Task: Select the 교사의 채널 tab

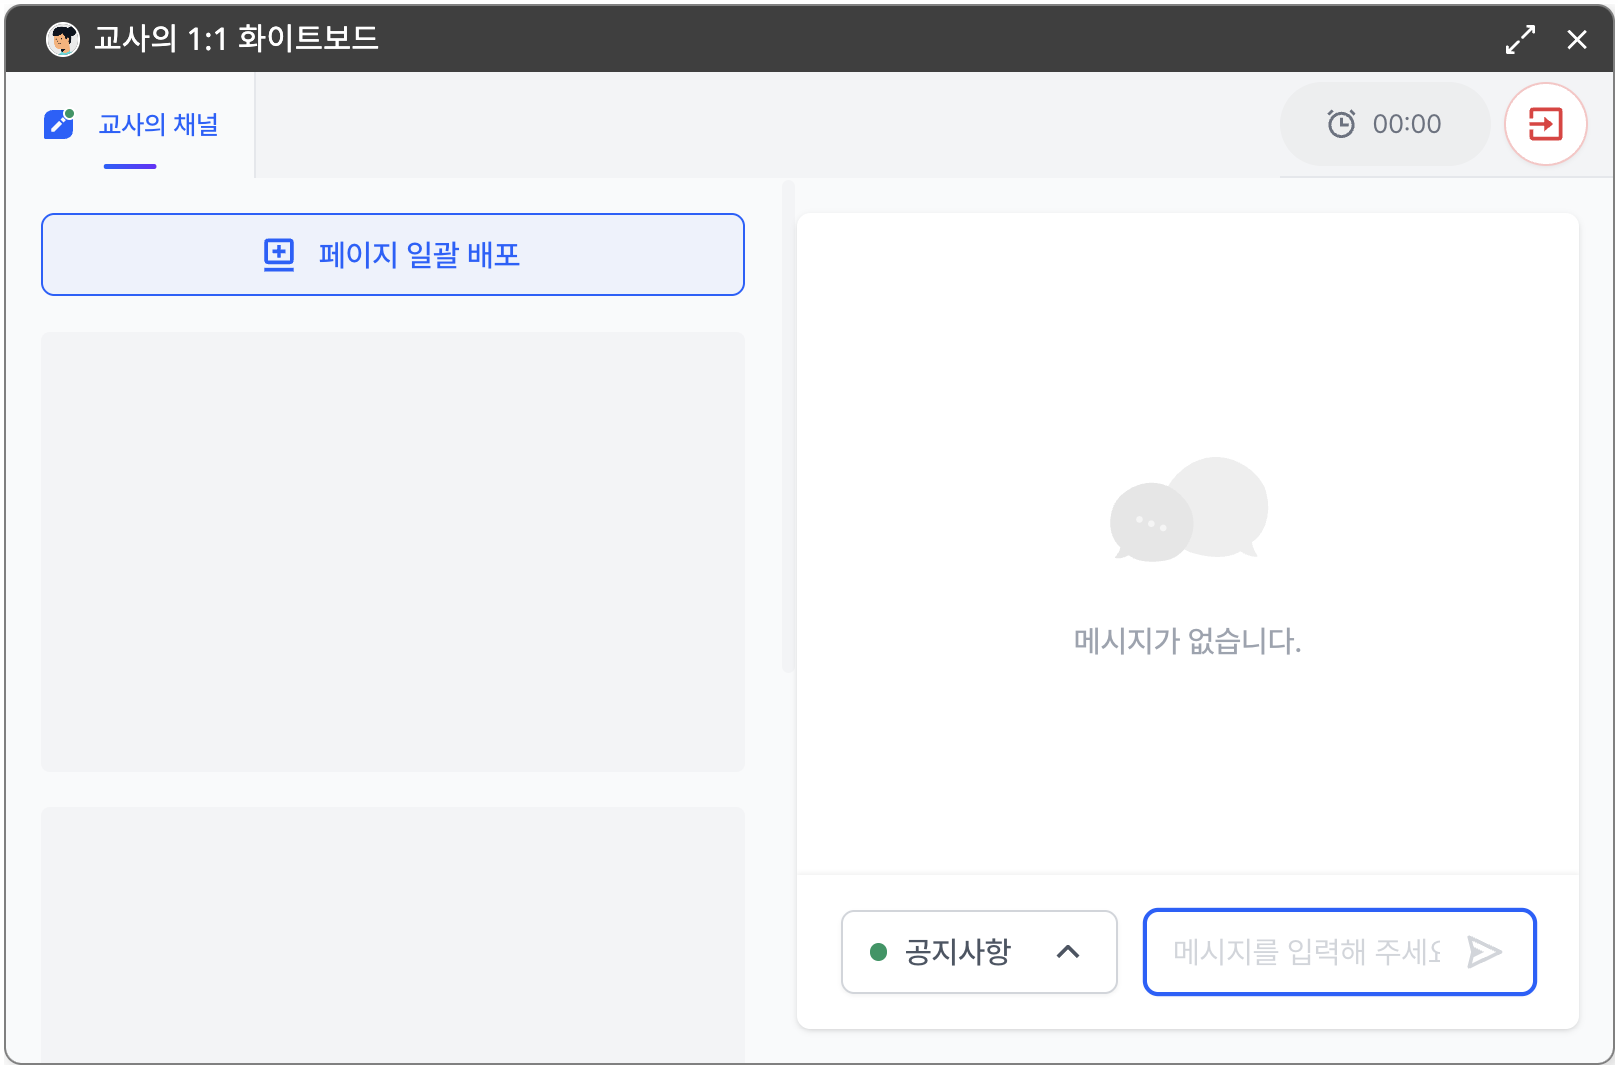Action: coord(130,125)
